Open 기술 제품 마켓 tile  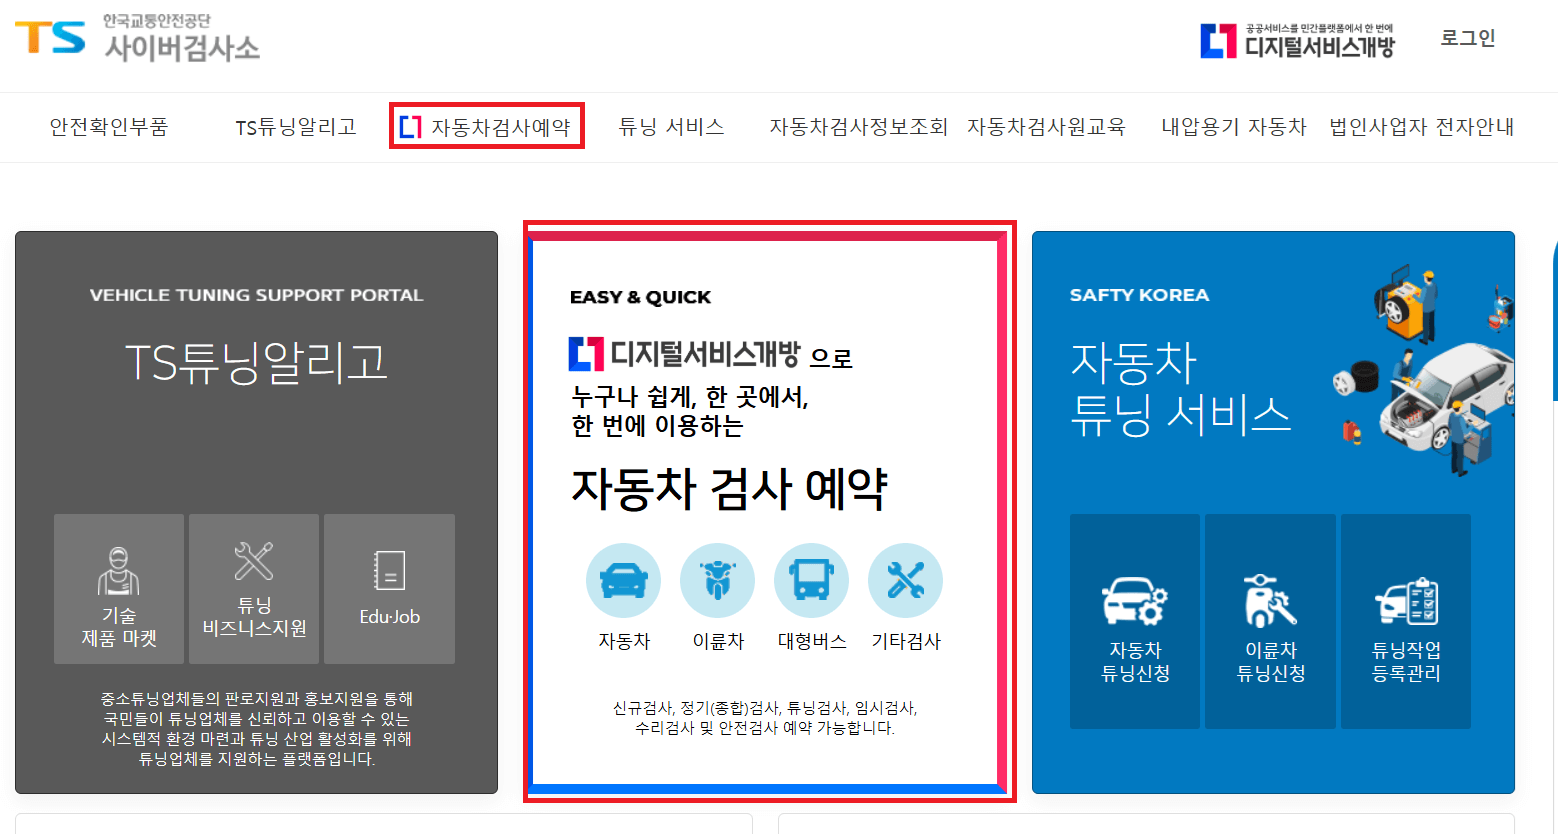119,589
